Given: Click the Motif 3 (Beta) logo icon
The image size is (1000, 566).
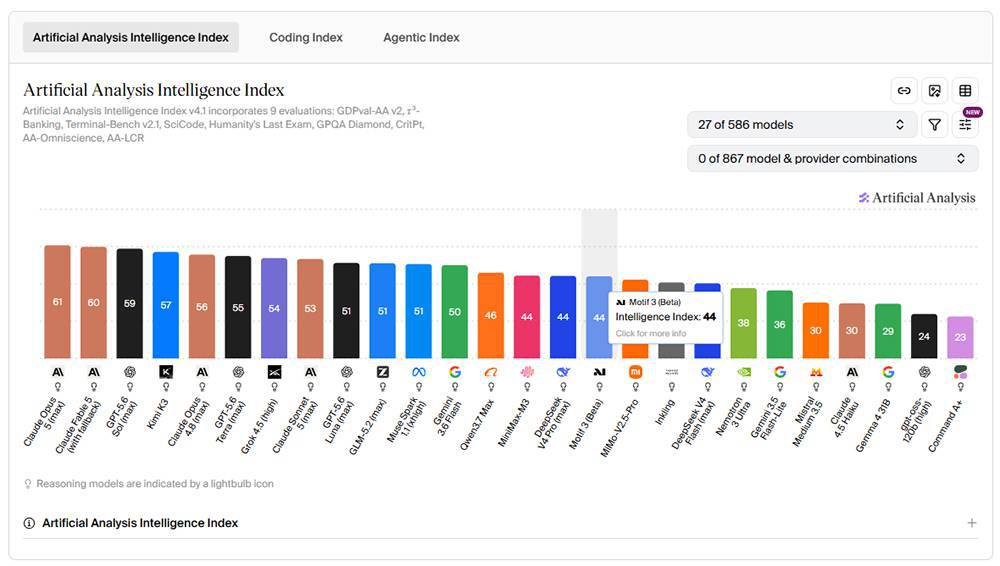Looking at the screenshot, I should pos(599,372).
